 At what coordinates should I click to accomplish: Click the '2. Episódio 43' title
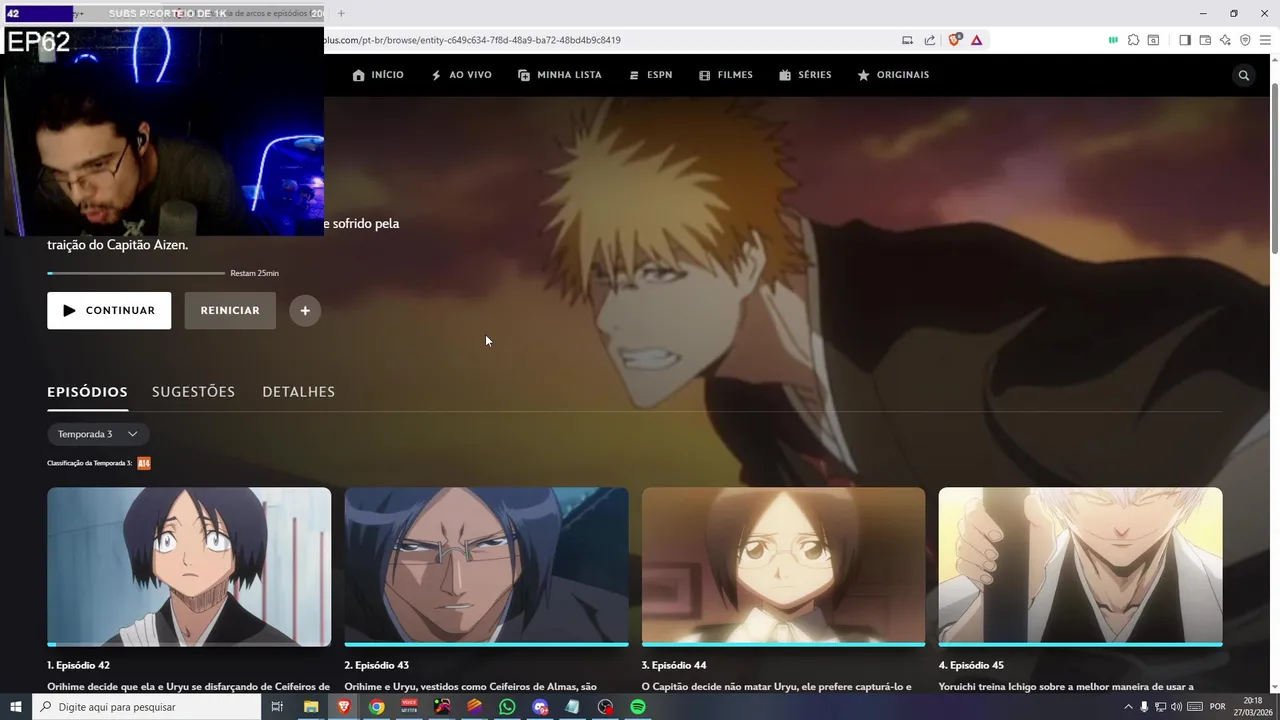tap(376, 665)
